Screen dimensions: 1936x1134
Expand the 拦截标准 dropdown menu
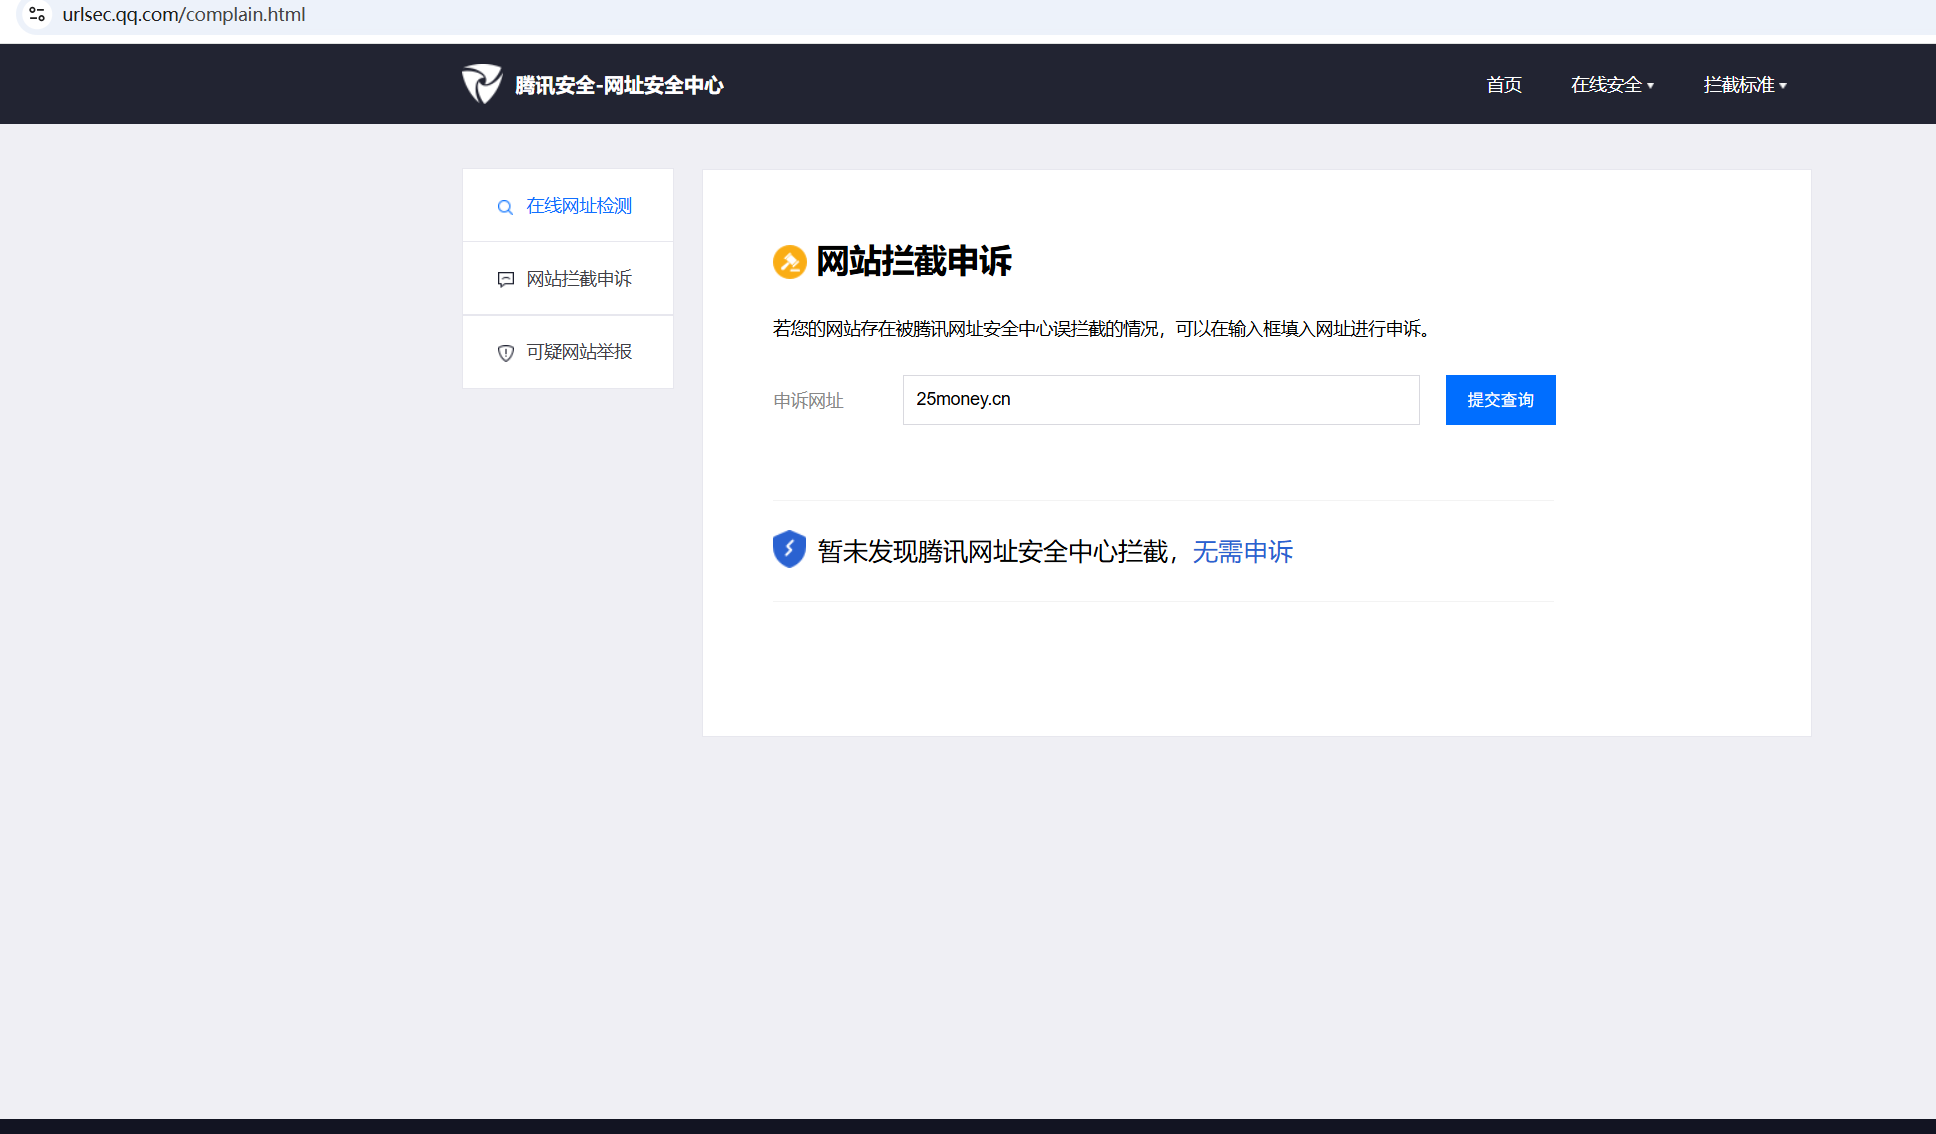1739,85
